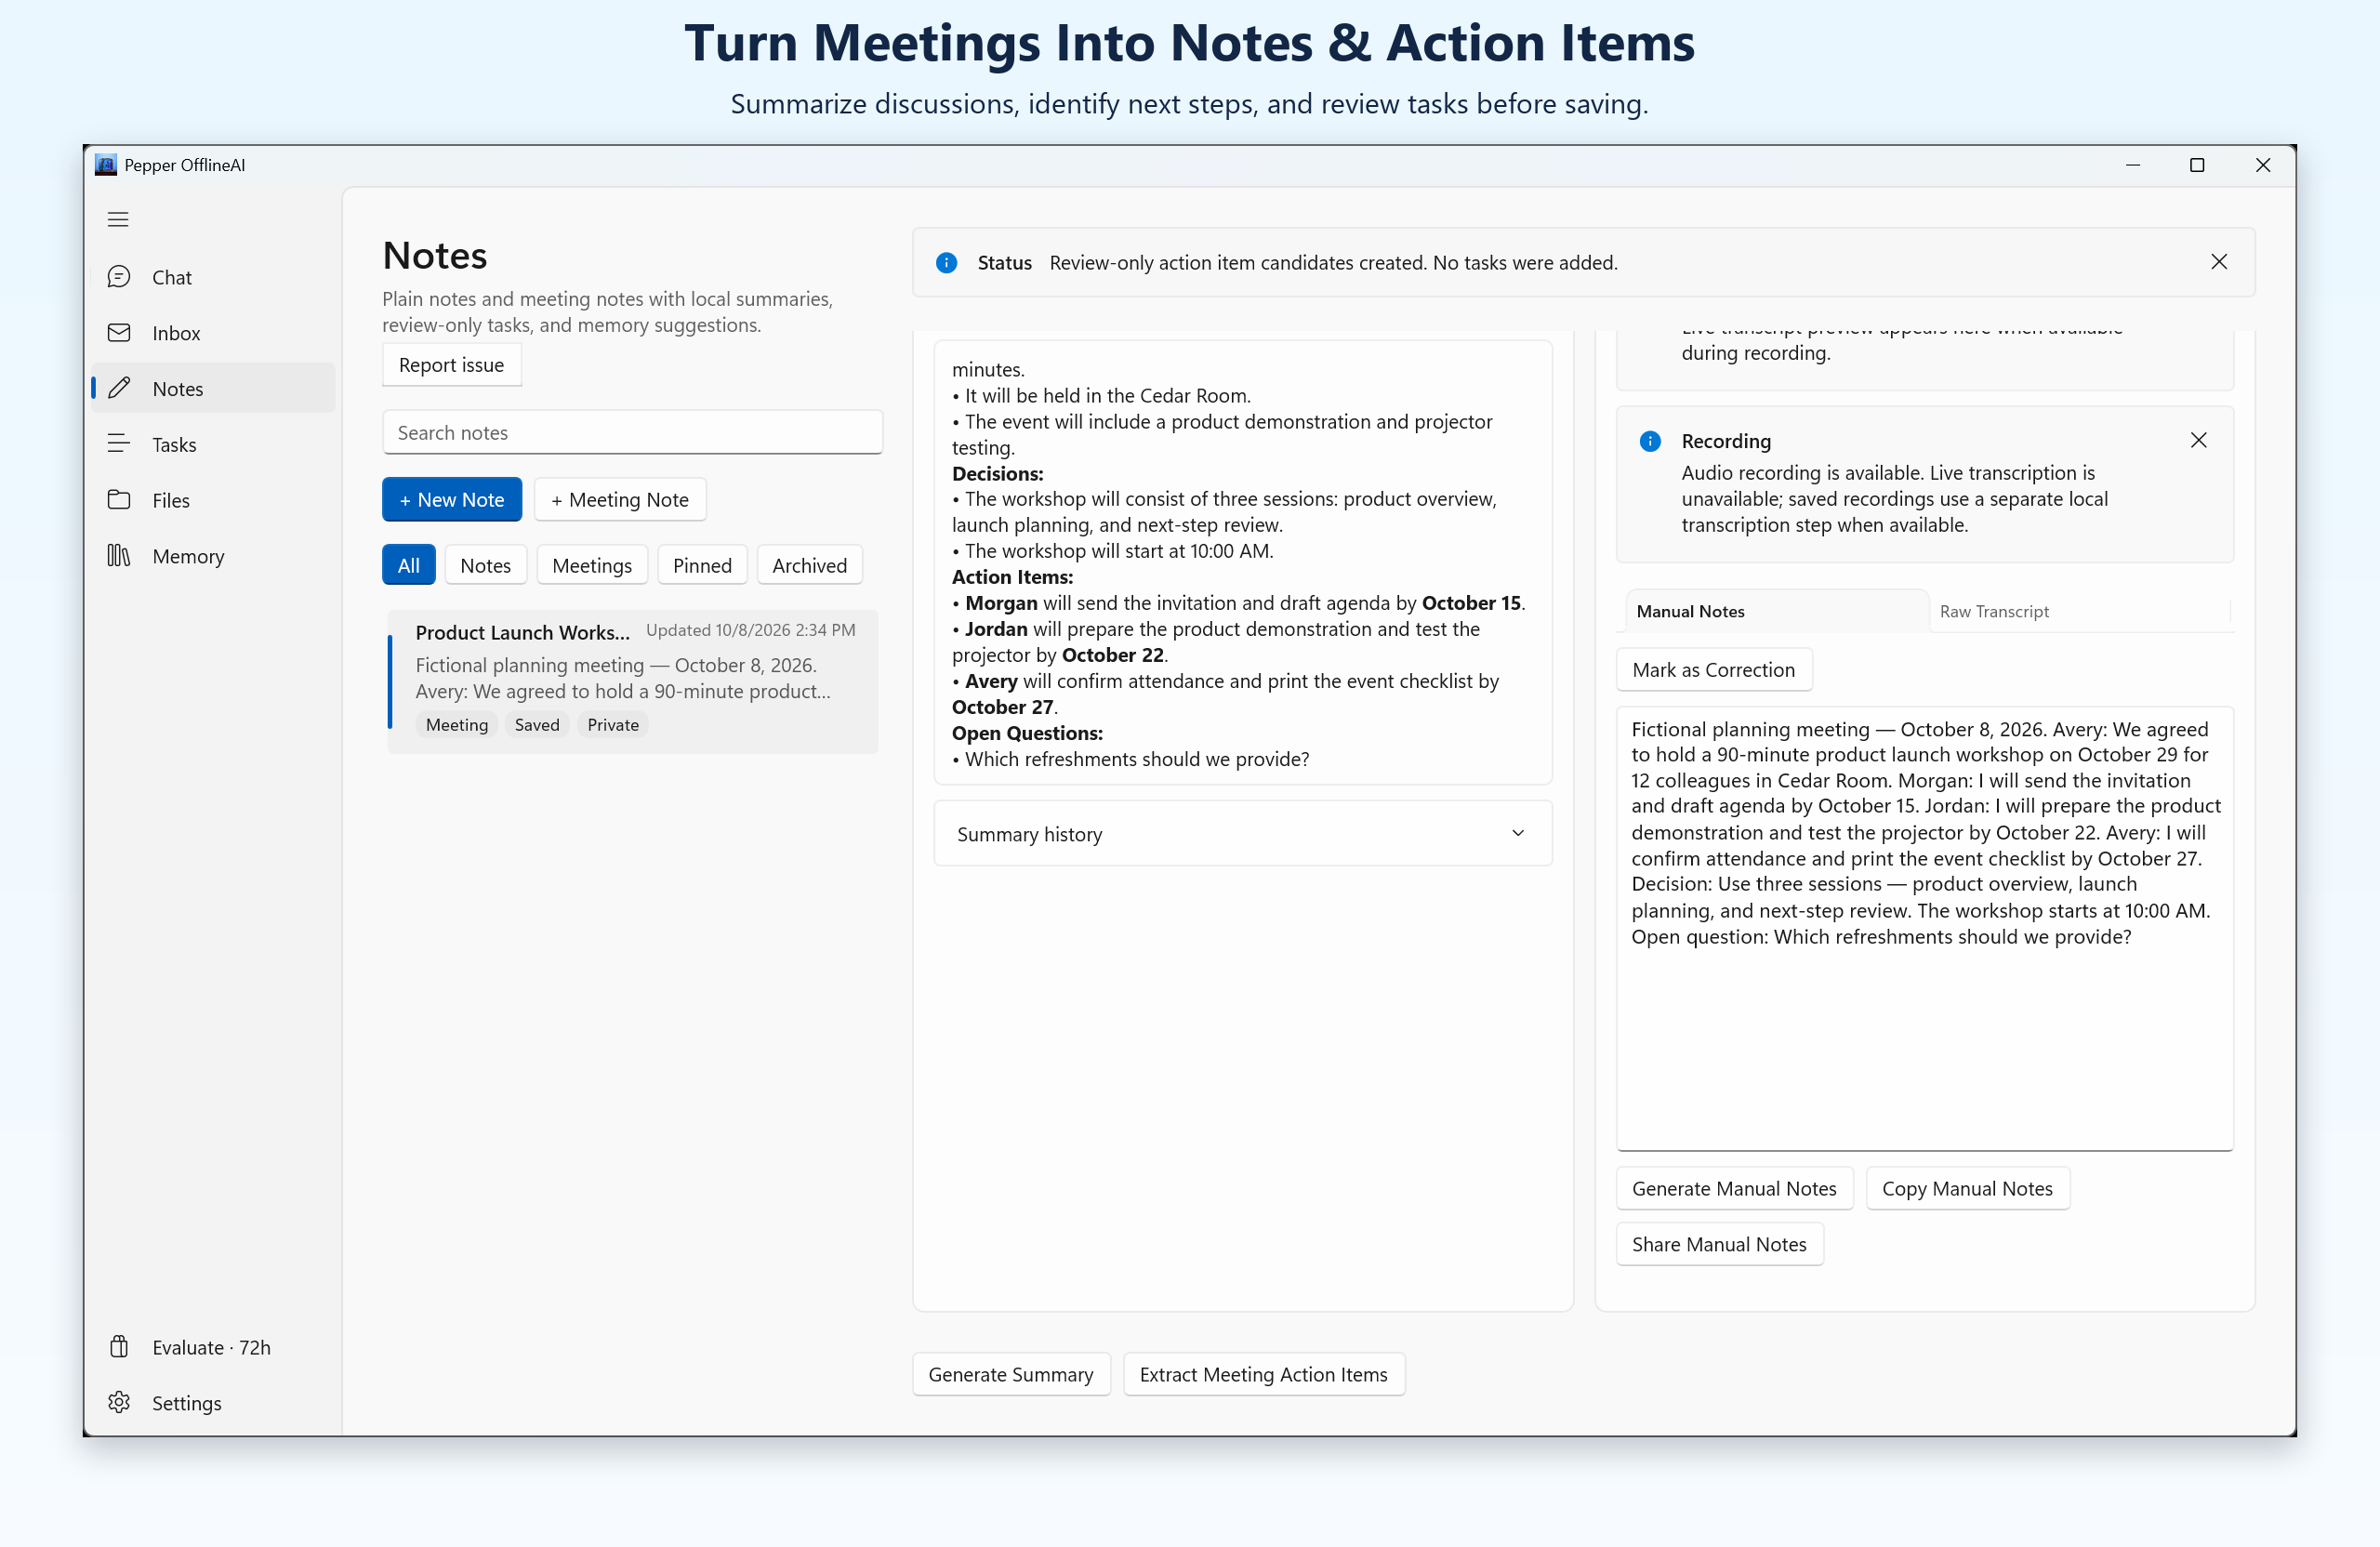Open the Tasks section
Viewport: 2380px width, 1547px height.
click(212, 444)
